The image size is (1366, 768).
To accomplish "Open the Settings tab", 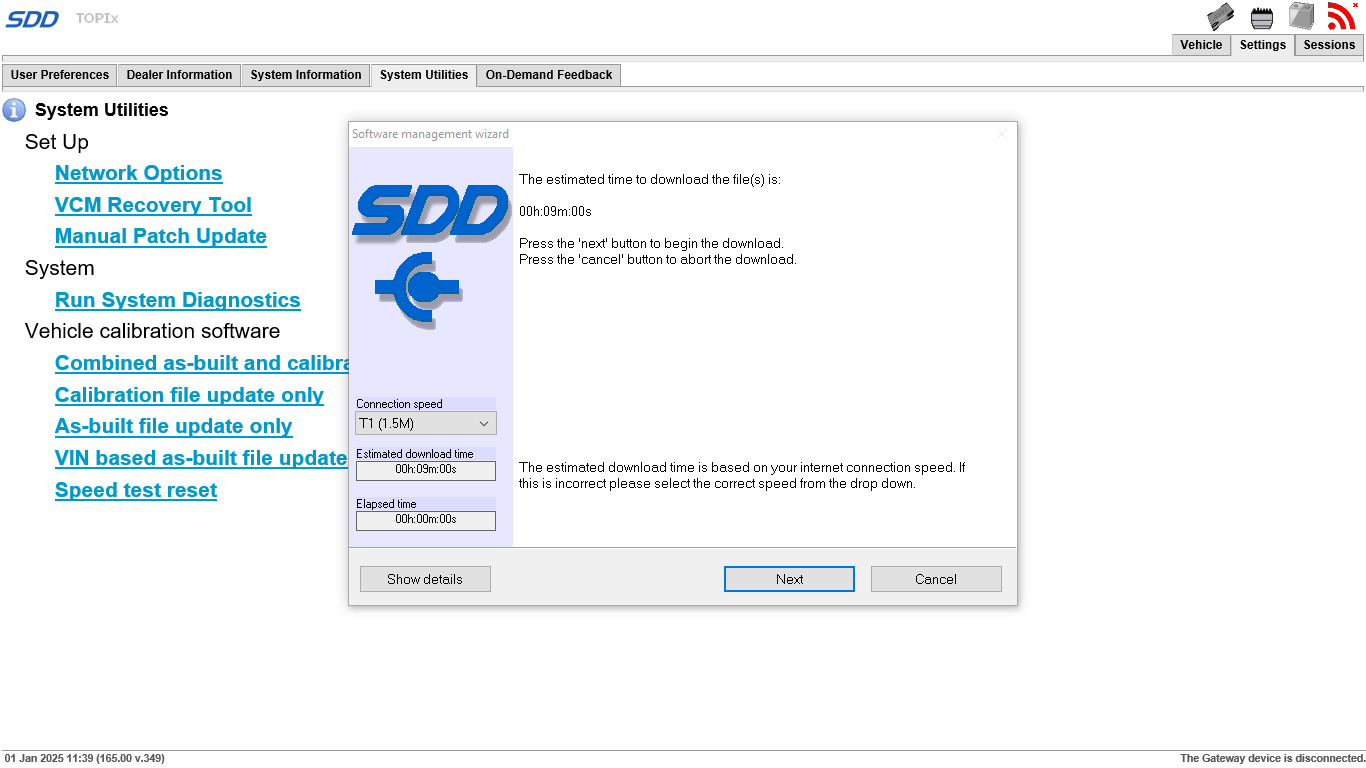I will (x=1263, y=45).
